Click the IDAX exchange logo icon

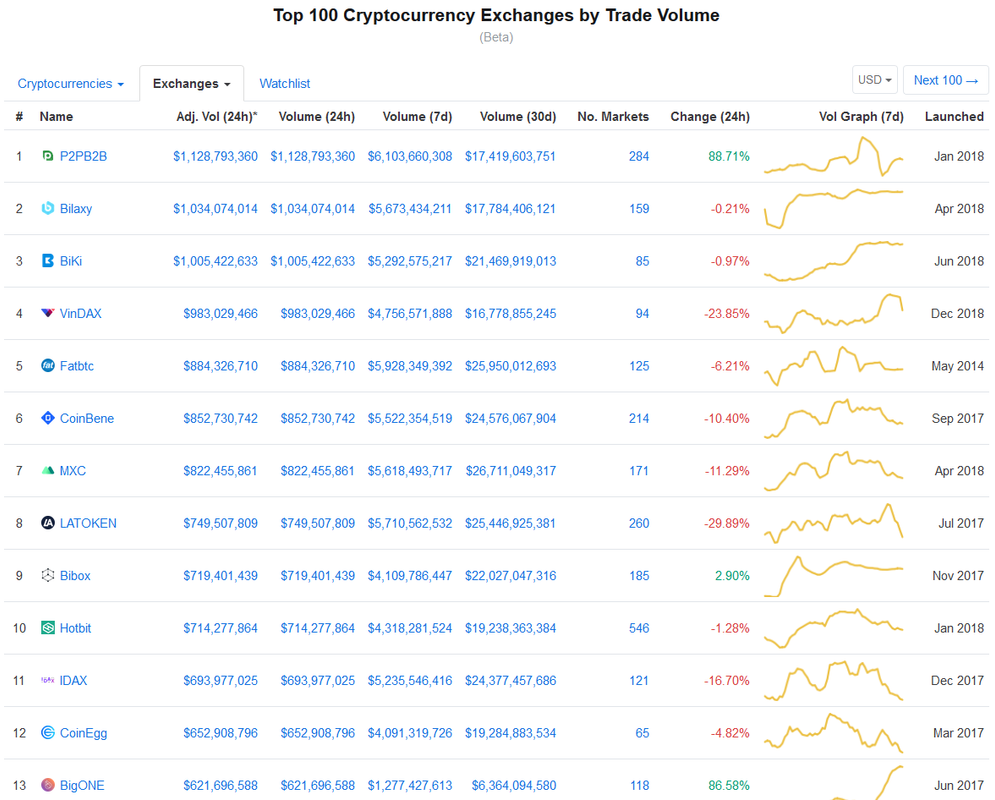tap(48, 680)
